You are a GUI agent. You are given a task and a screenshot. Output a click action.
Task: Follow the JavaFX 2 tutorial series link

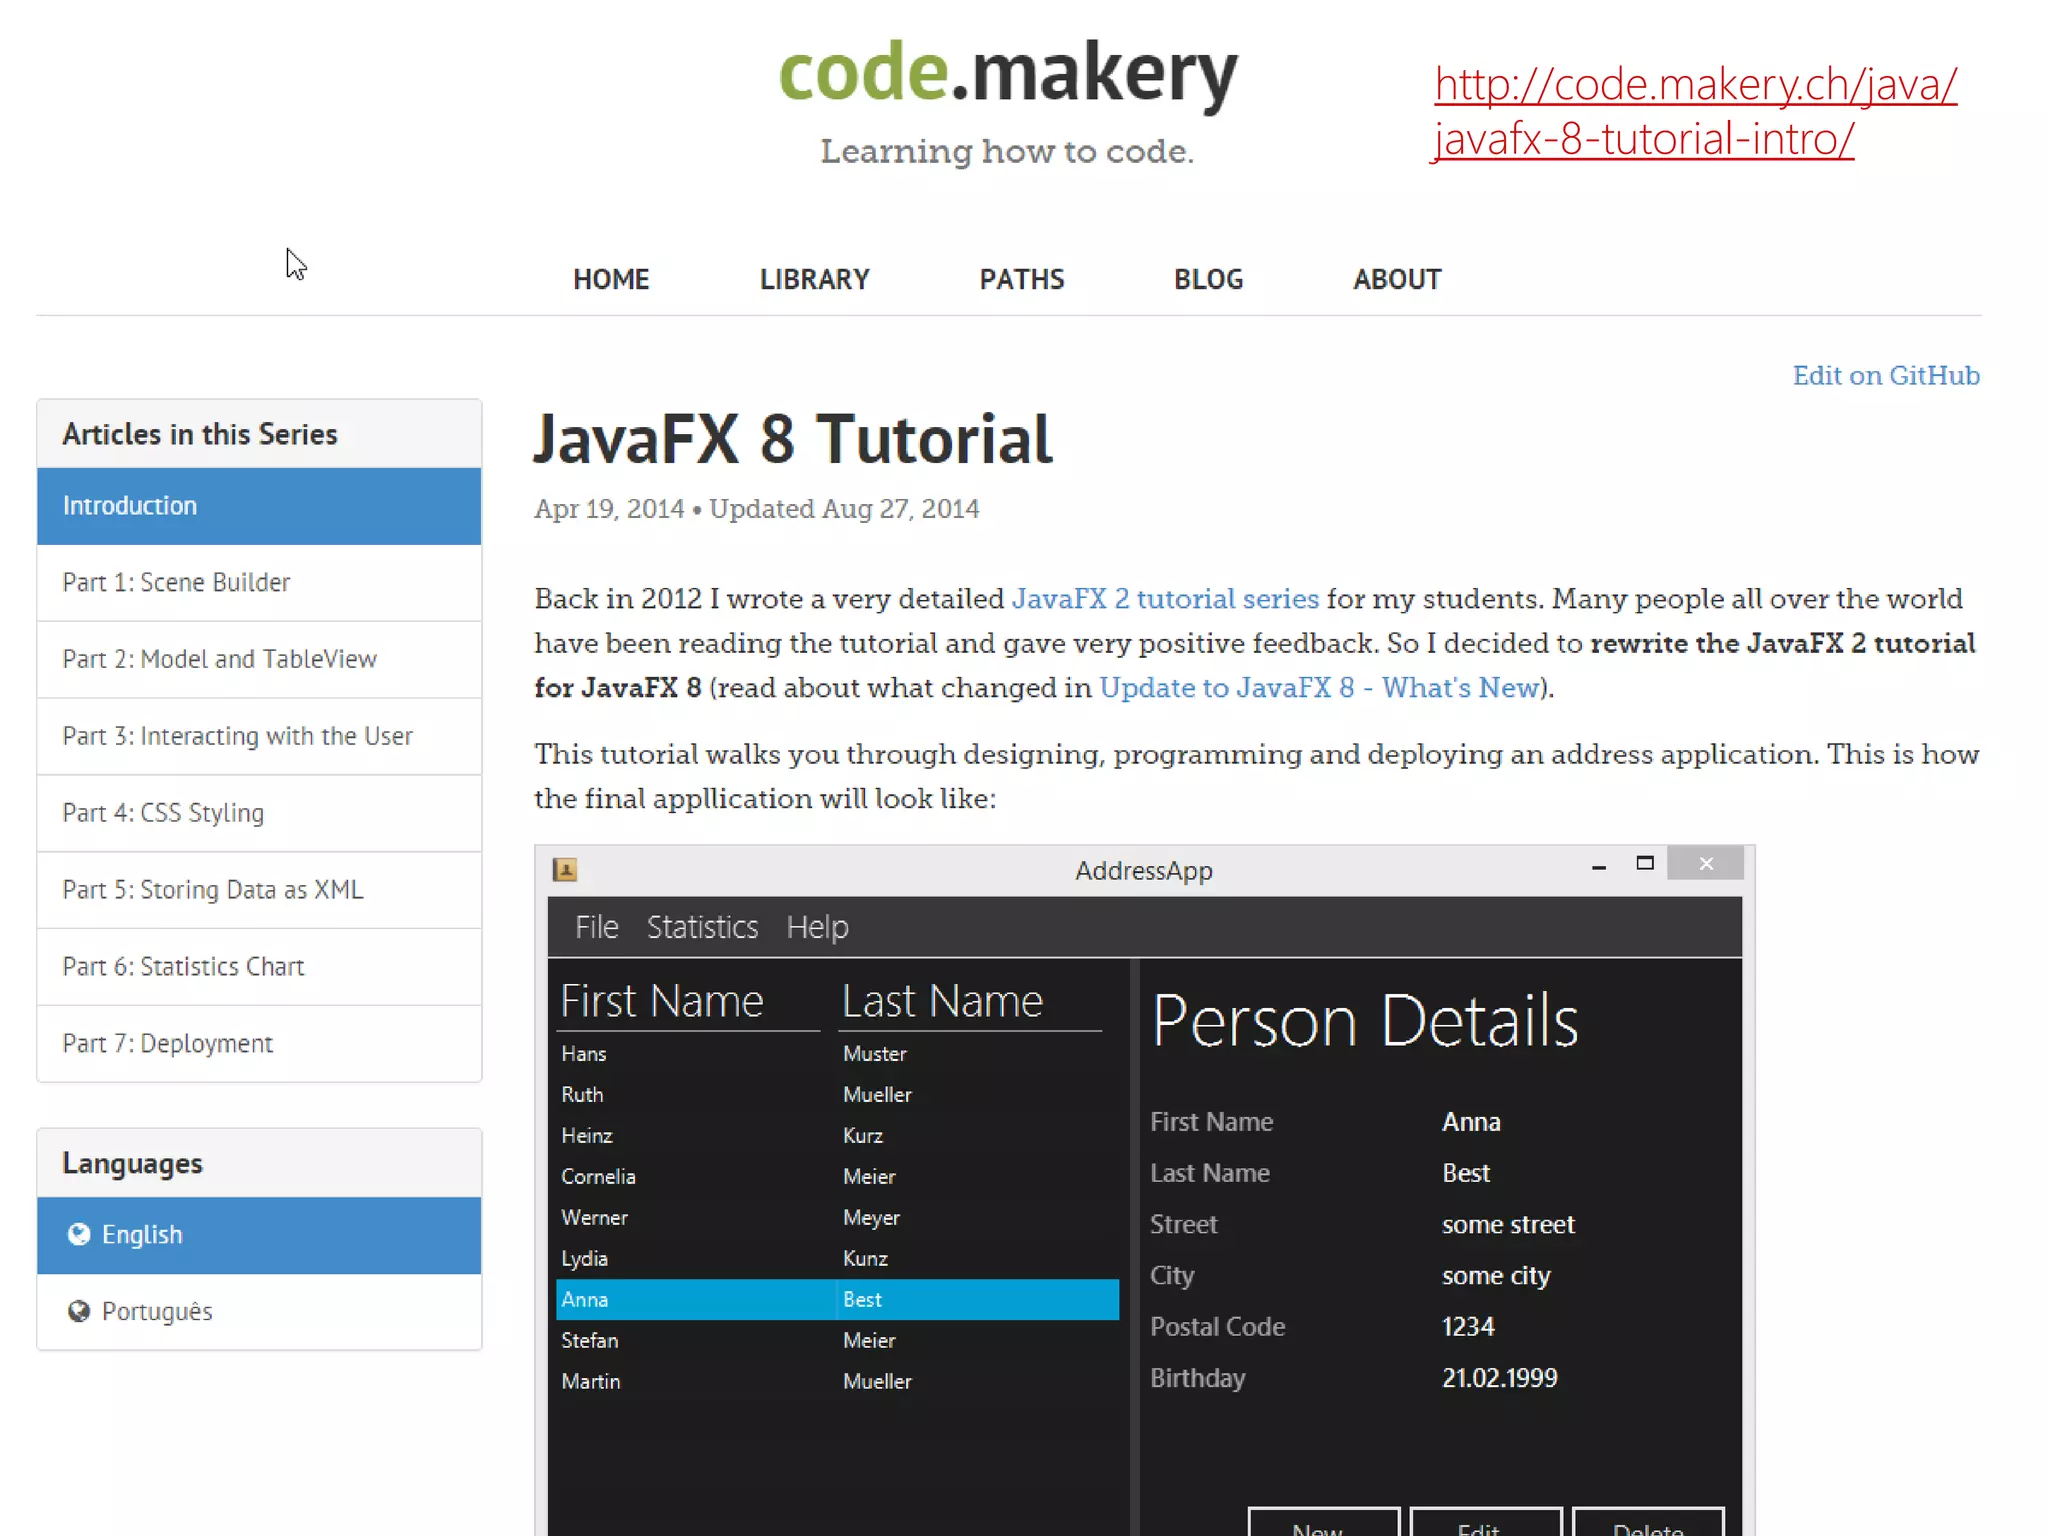[x=1165, y=598]
